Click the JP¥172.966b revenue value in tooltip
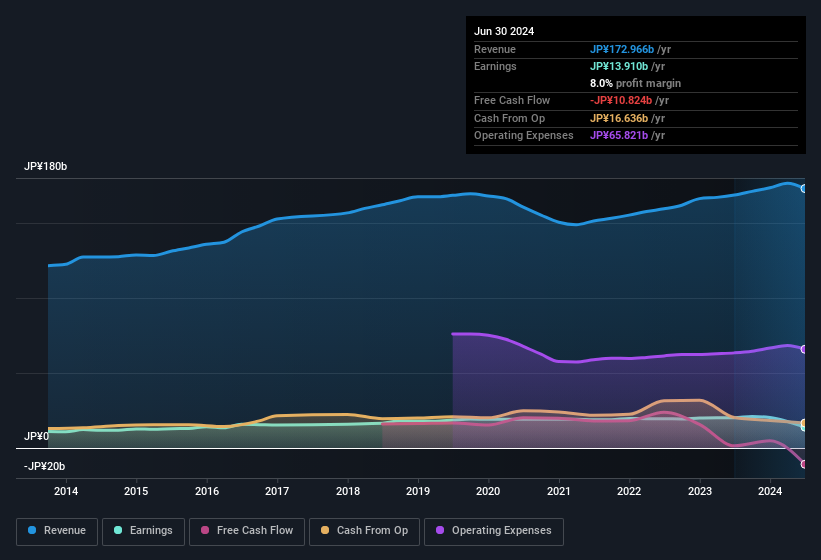 click(621, 49)
